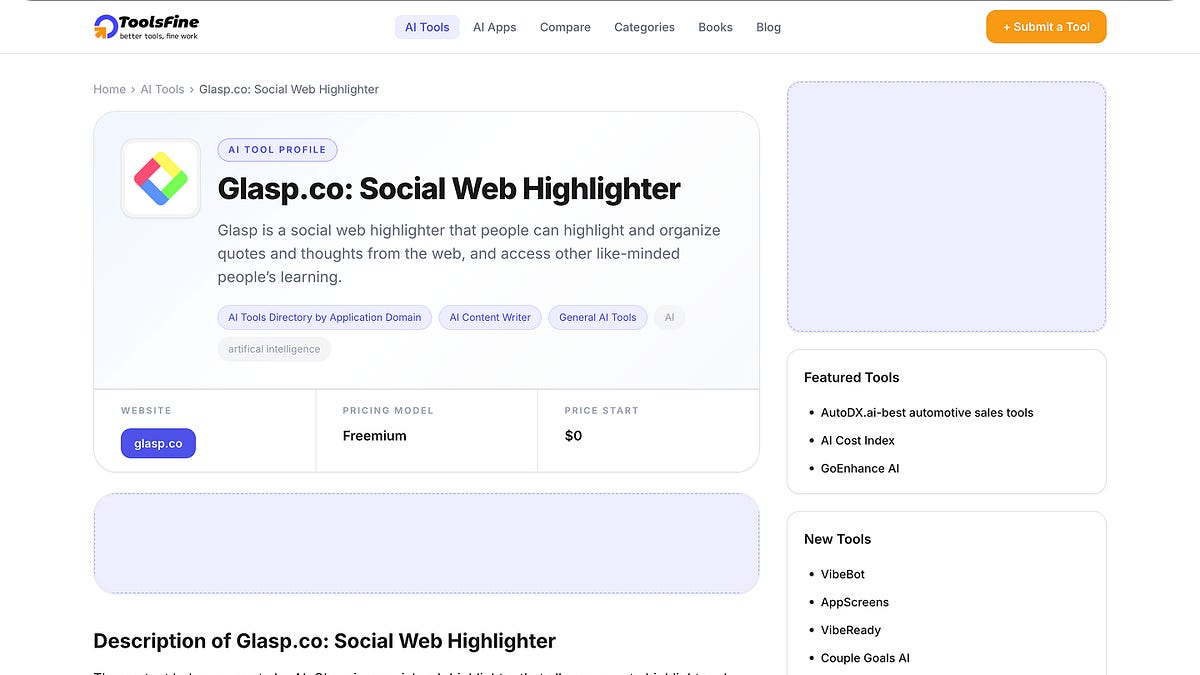
Task: Go to AI Tools breadcrumb link
Action: click(x=162, y=89)
